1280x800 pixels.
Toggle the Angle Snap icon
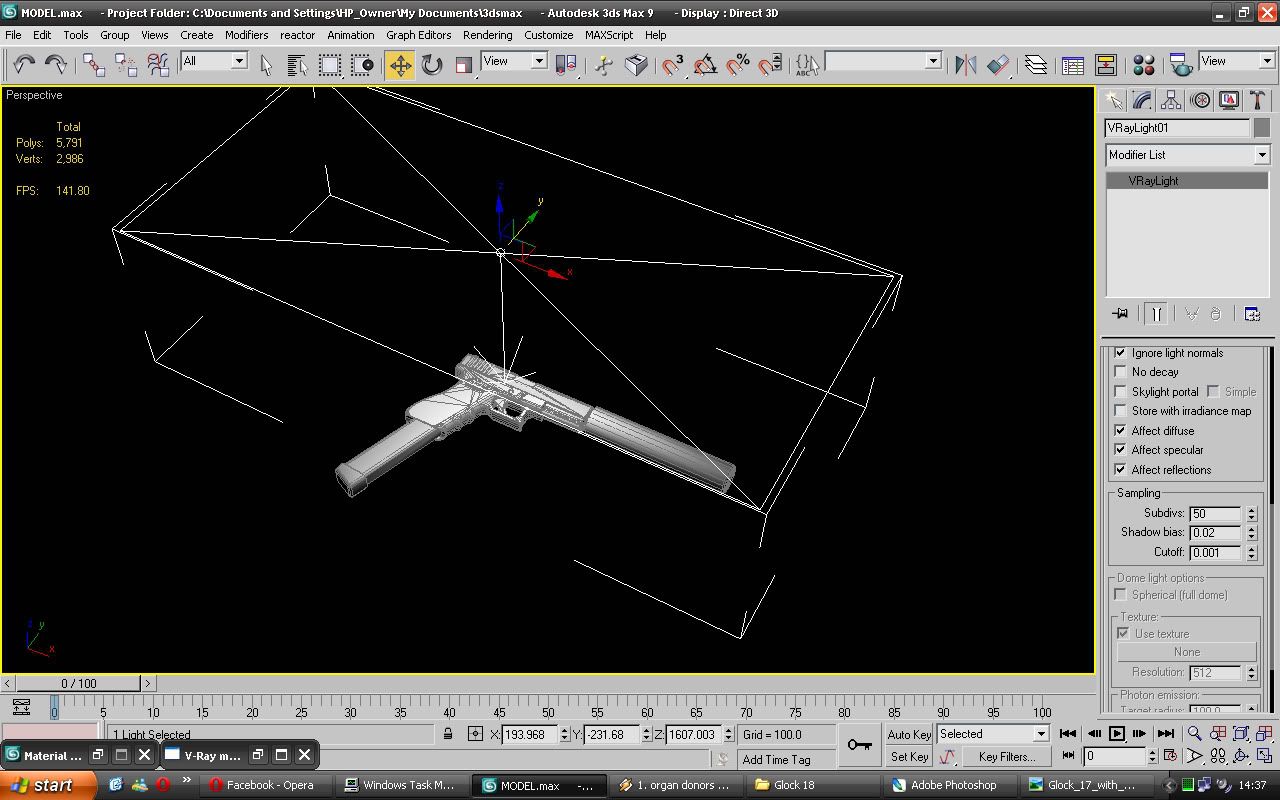click(705, 65)
